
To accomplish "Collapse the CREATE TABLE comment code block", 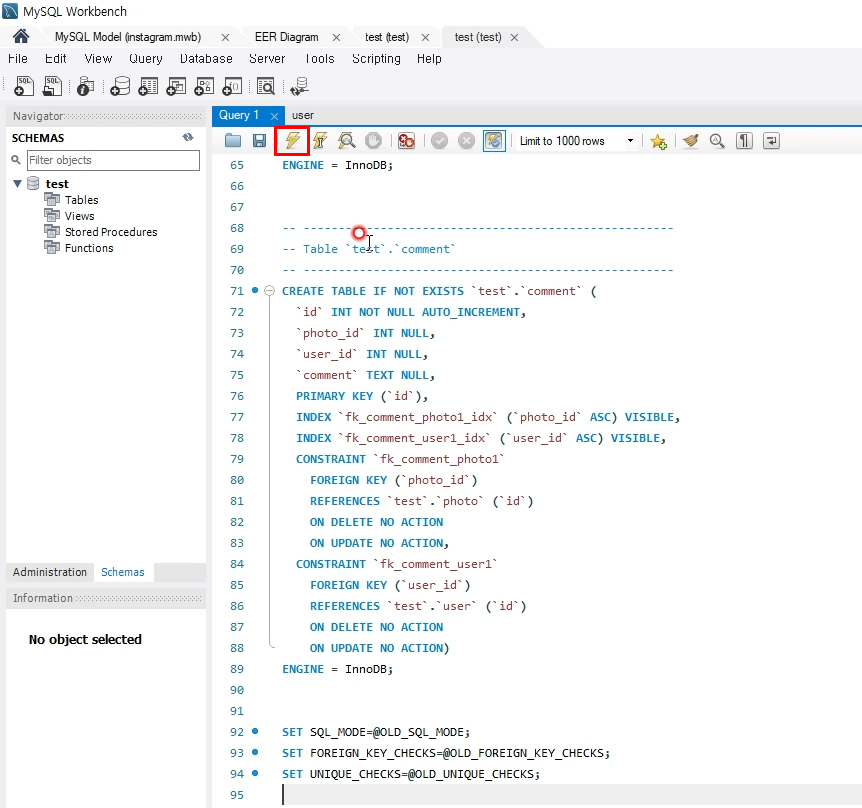I will pos(269,291).
